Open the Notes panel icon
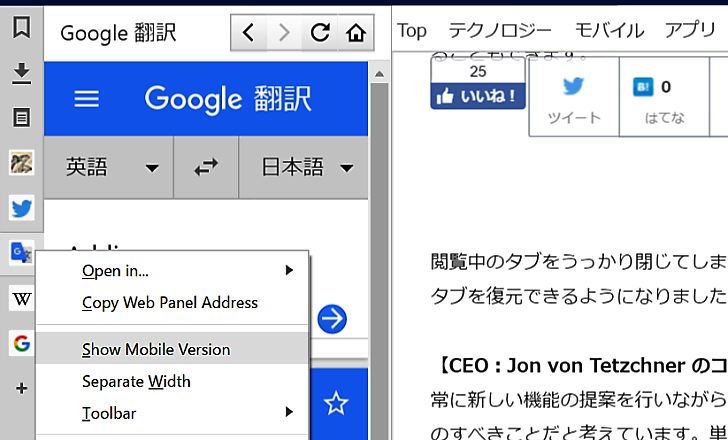The image size is (728, 440). click(21, 117)
